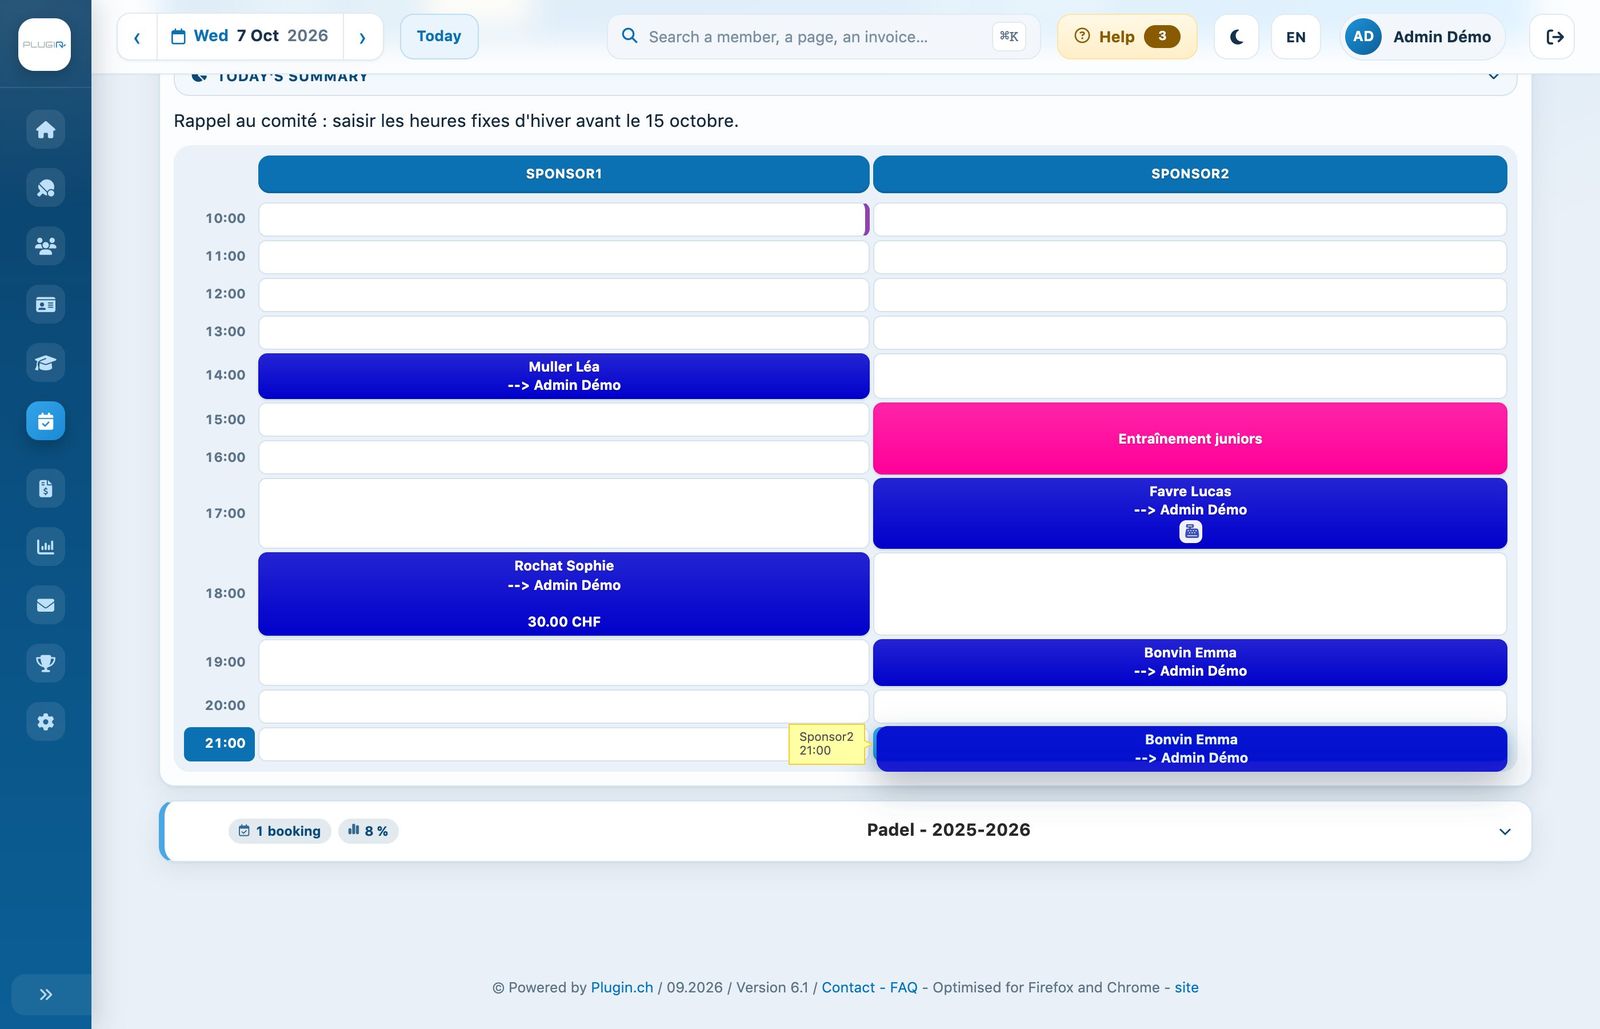The height and width of the screenshot is (1029, 1600).
Task: Open Entraînement juniors pink block
Action: coord(1190,439)
